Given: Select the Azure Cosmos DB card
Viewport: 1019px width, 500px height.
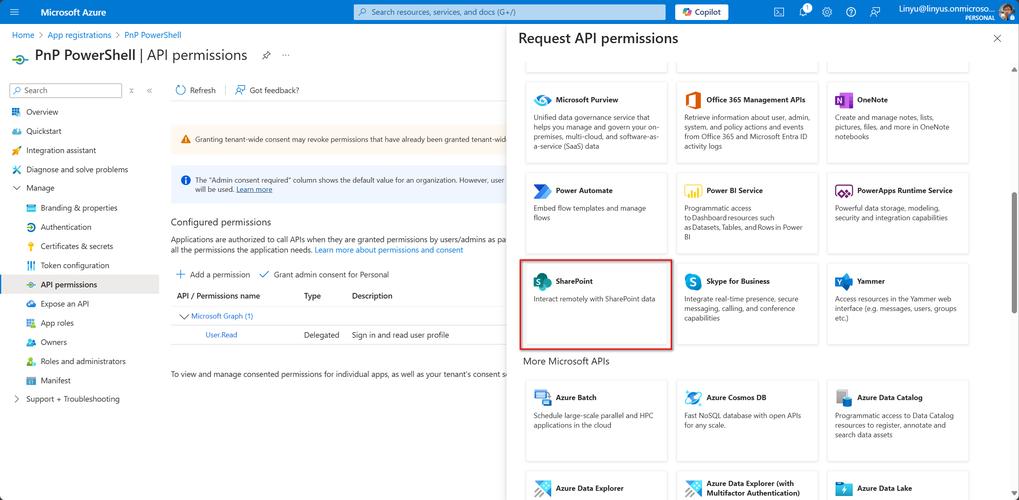Looking at the screenshot, I should tap(746, 421).
